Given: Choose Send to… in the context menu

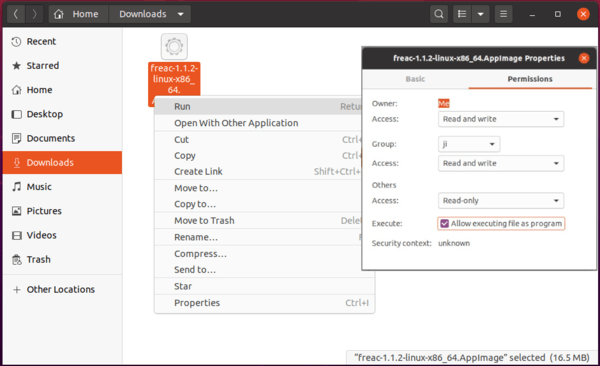Looking at the screenshot, I should 258,270.
